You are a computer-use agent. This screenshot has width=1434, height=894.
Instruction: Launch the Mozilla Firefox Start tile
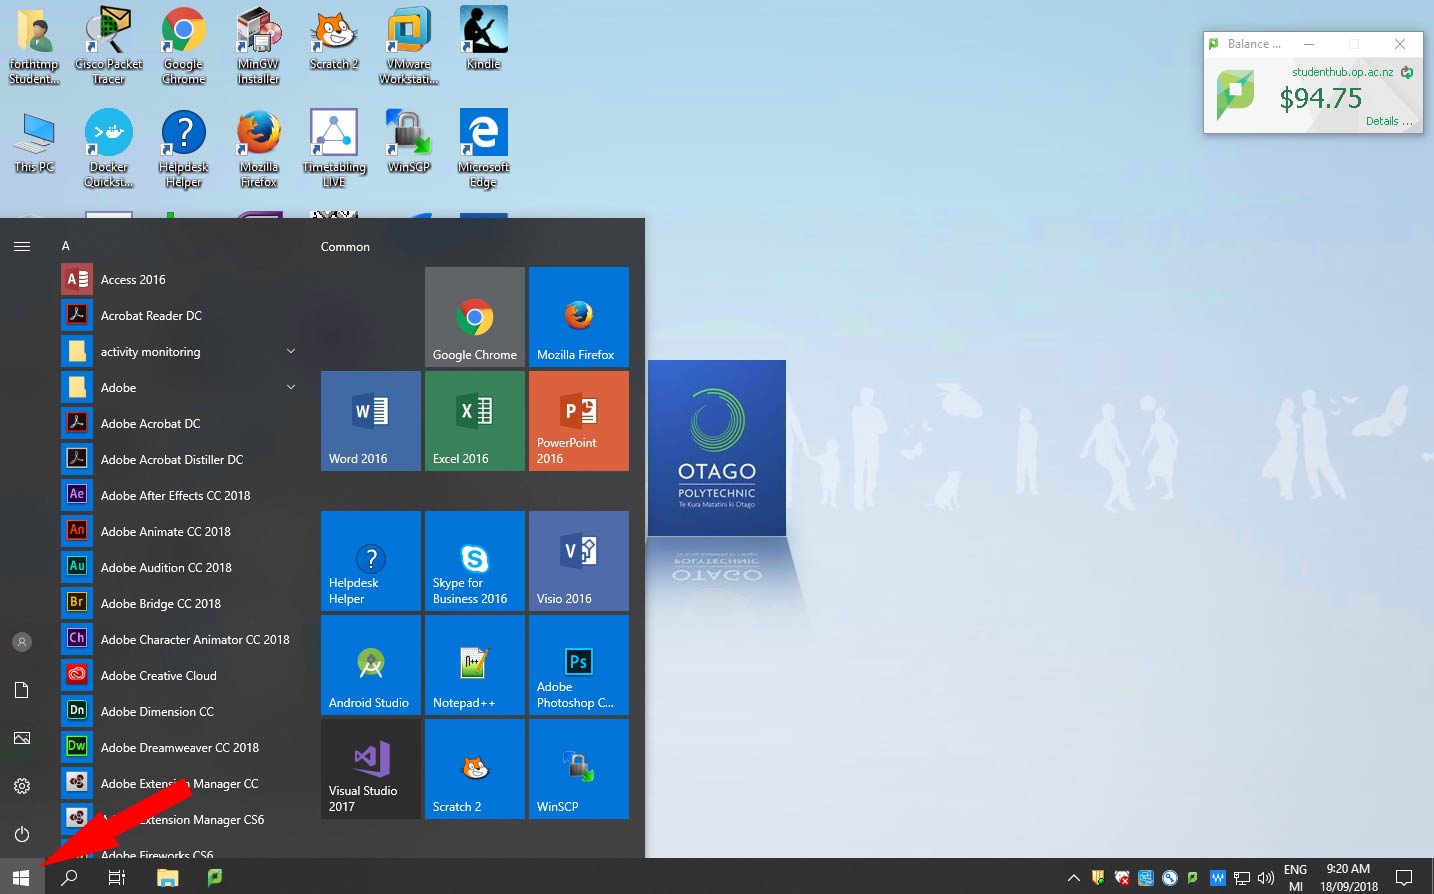[x=579, y=317]
